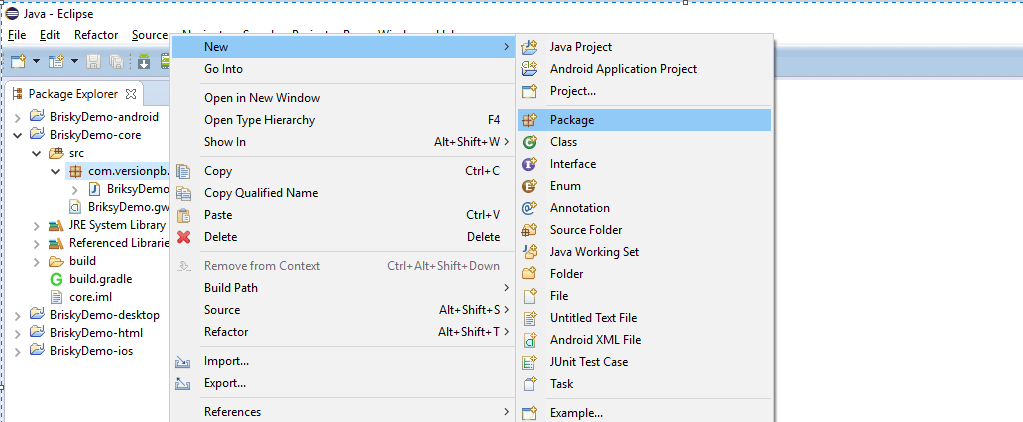The width and height of the screenshot is (1023, 422).
Task: Open the Source submenu in context menu
Action: pyautogui.click(x=342, y=310)
